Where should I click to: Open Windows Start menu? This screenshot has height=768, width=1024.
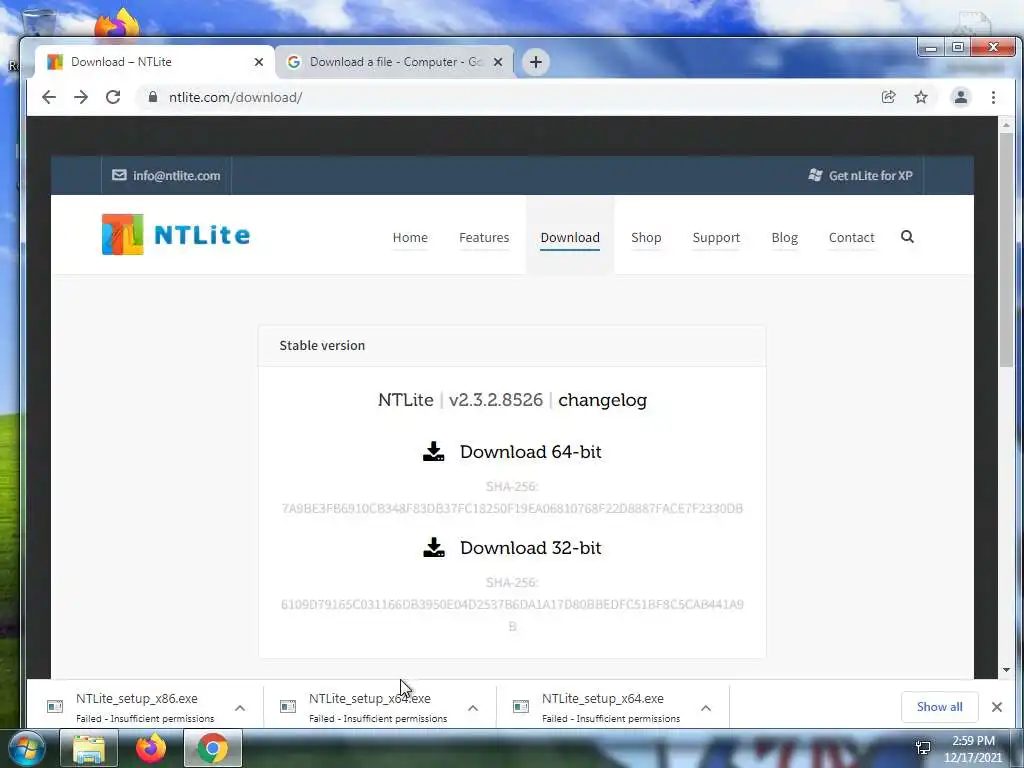26,748
